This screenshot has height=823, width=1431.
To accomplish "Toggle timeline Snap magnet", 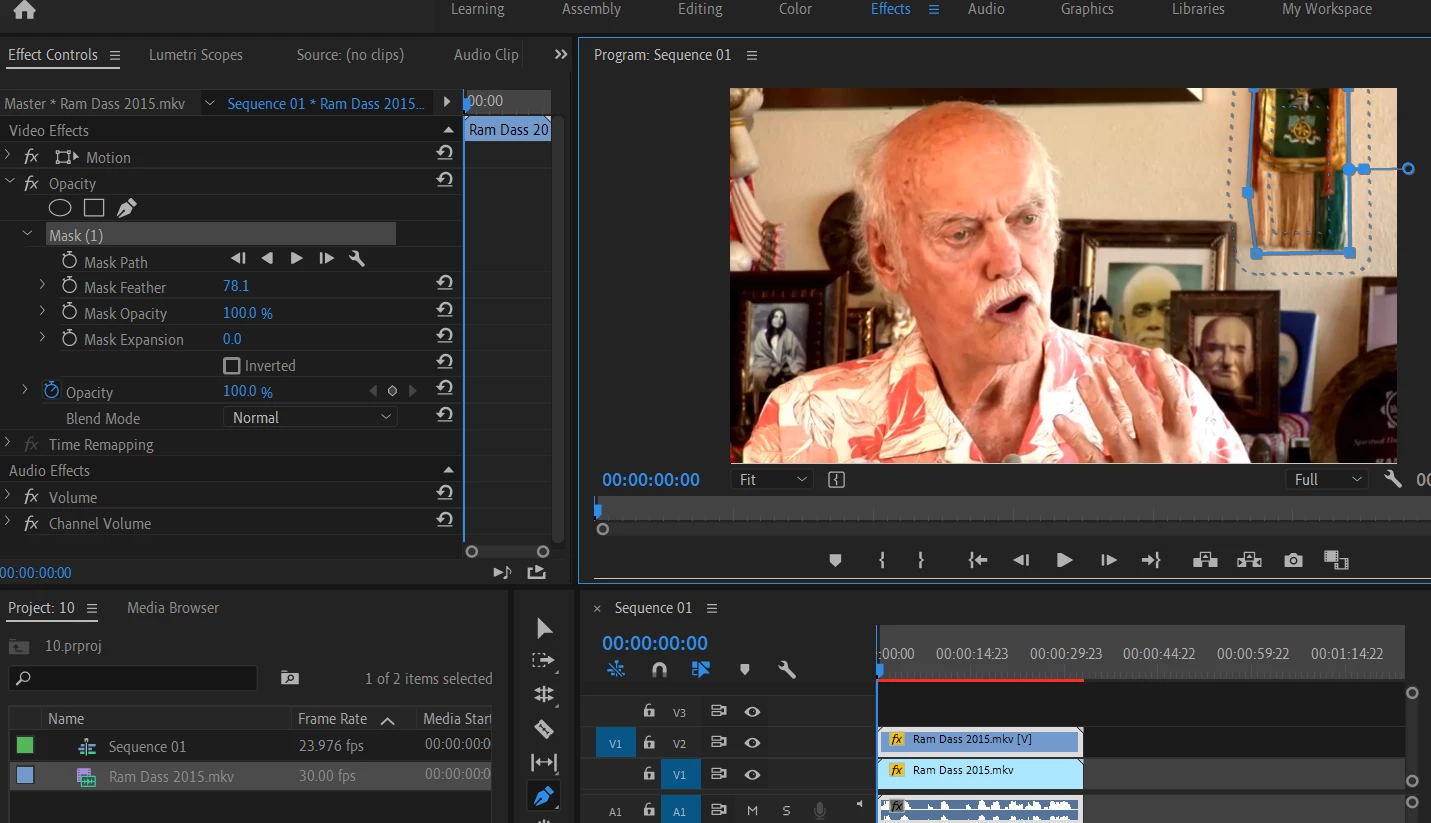I will [x=659, y=669].
